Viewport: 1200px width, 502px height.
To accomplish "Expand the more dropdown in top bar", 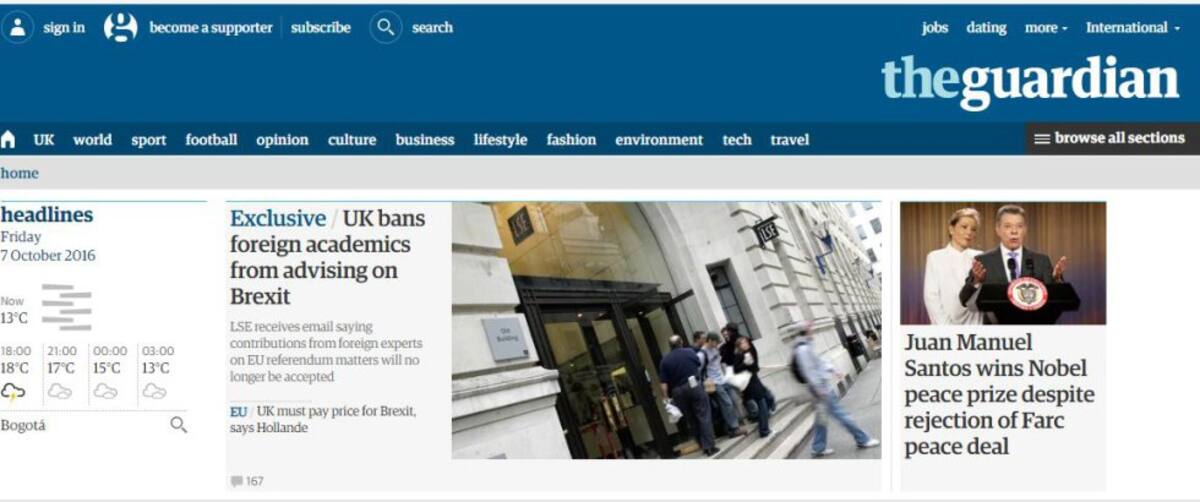I will click(x=1046, y=28).
